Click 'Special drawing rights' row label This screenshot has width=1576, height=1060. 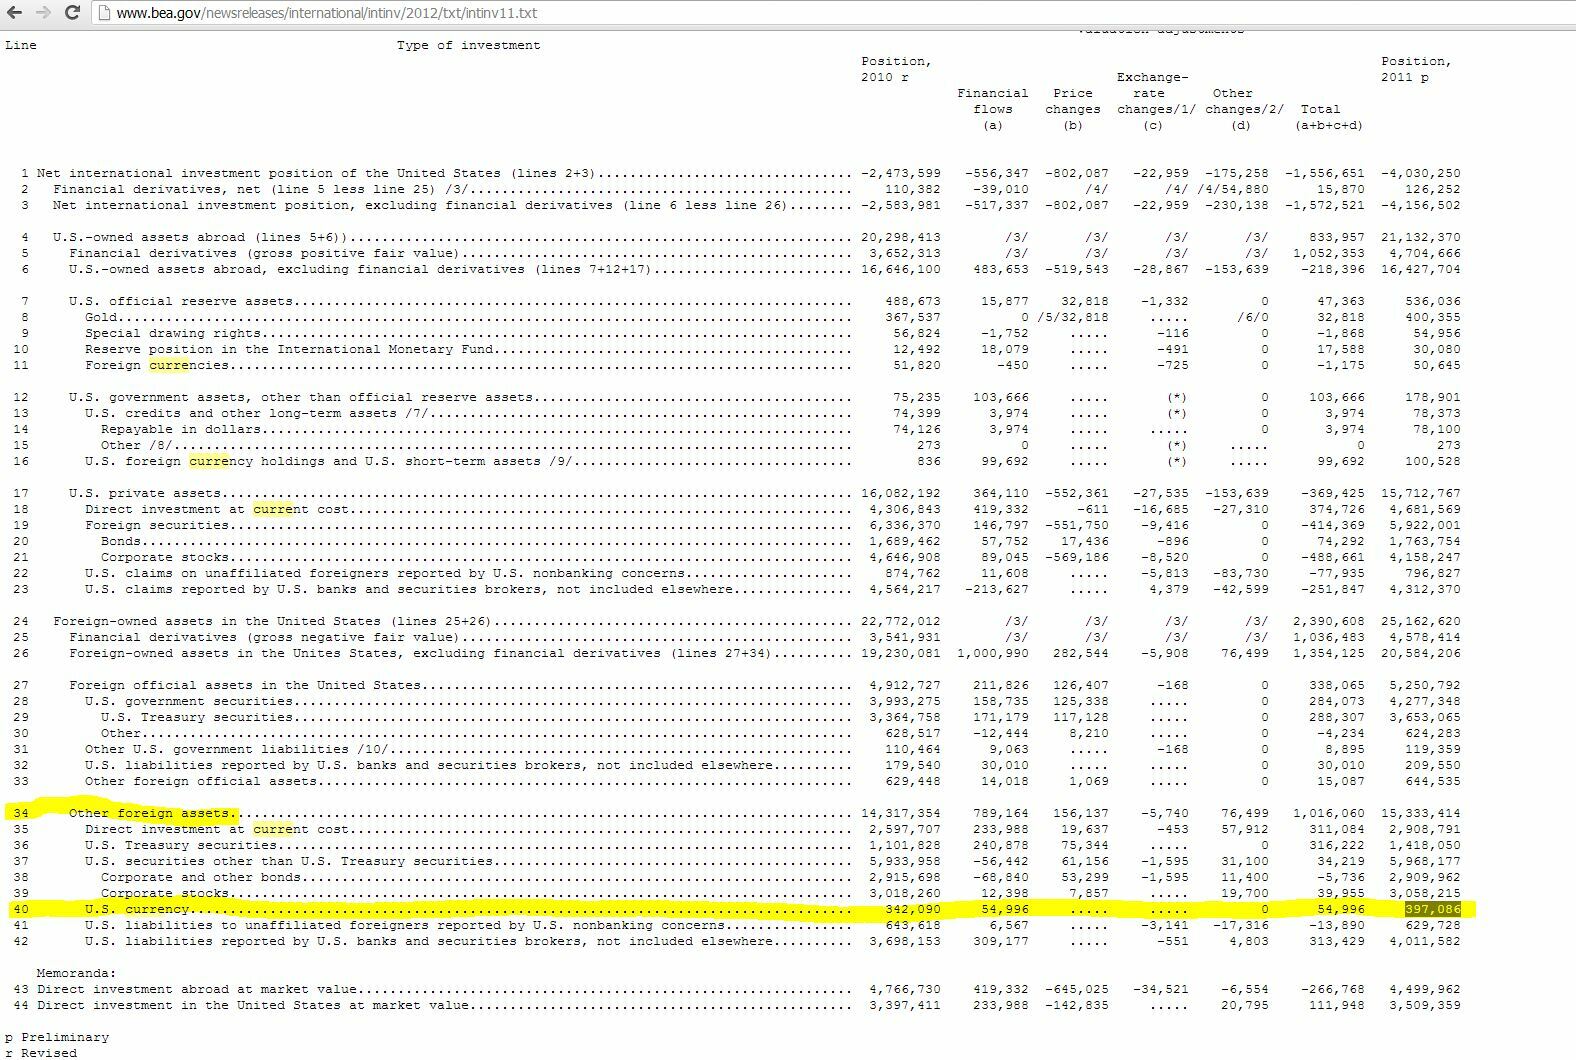click(x=173, y=334)
